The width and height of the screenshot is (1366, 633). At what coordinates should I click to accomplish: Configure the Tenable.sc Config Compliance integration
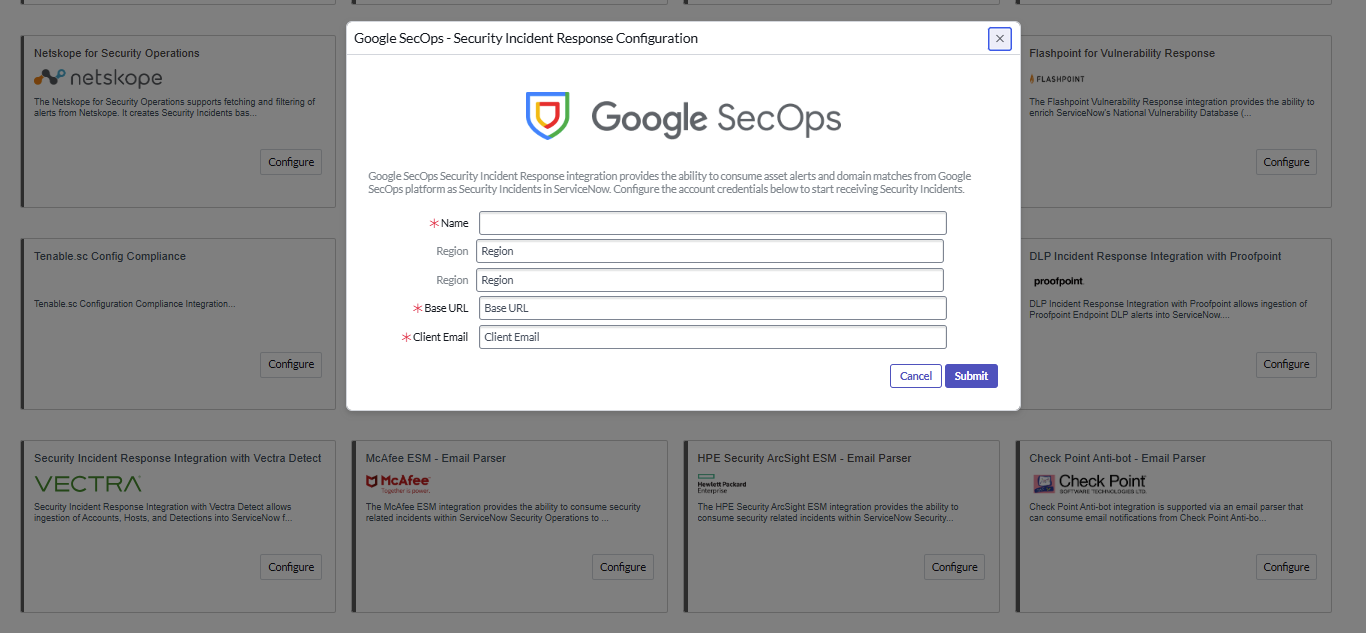coord(290,364)
